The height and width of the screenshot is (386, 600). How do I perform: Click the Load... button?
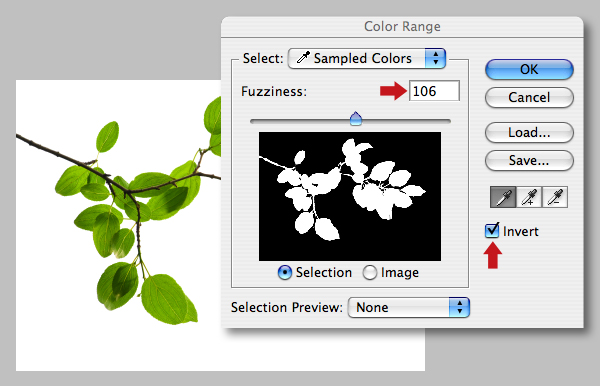click(529, 132)
